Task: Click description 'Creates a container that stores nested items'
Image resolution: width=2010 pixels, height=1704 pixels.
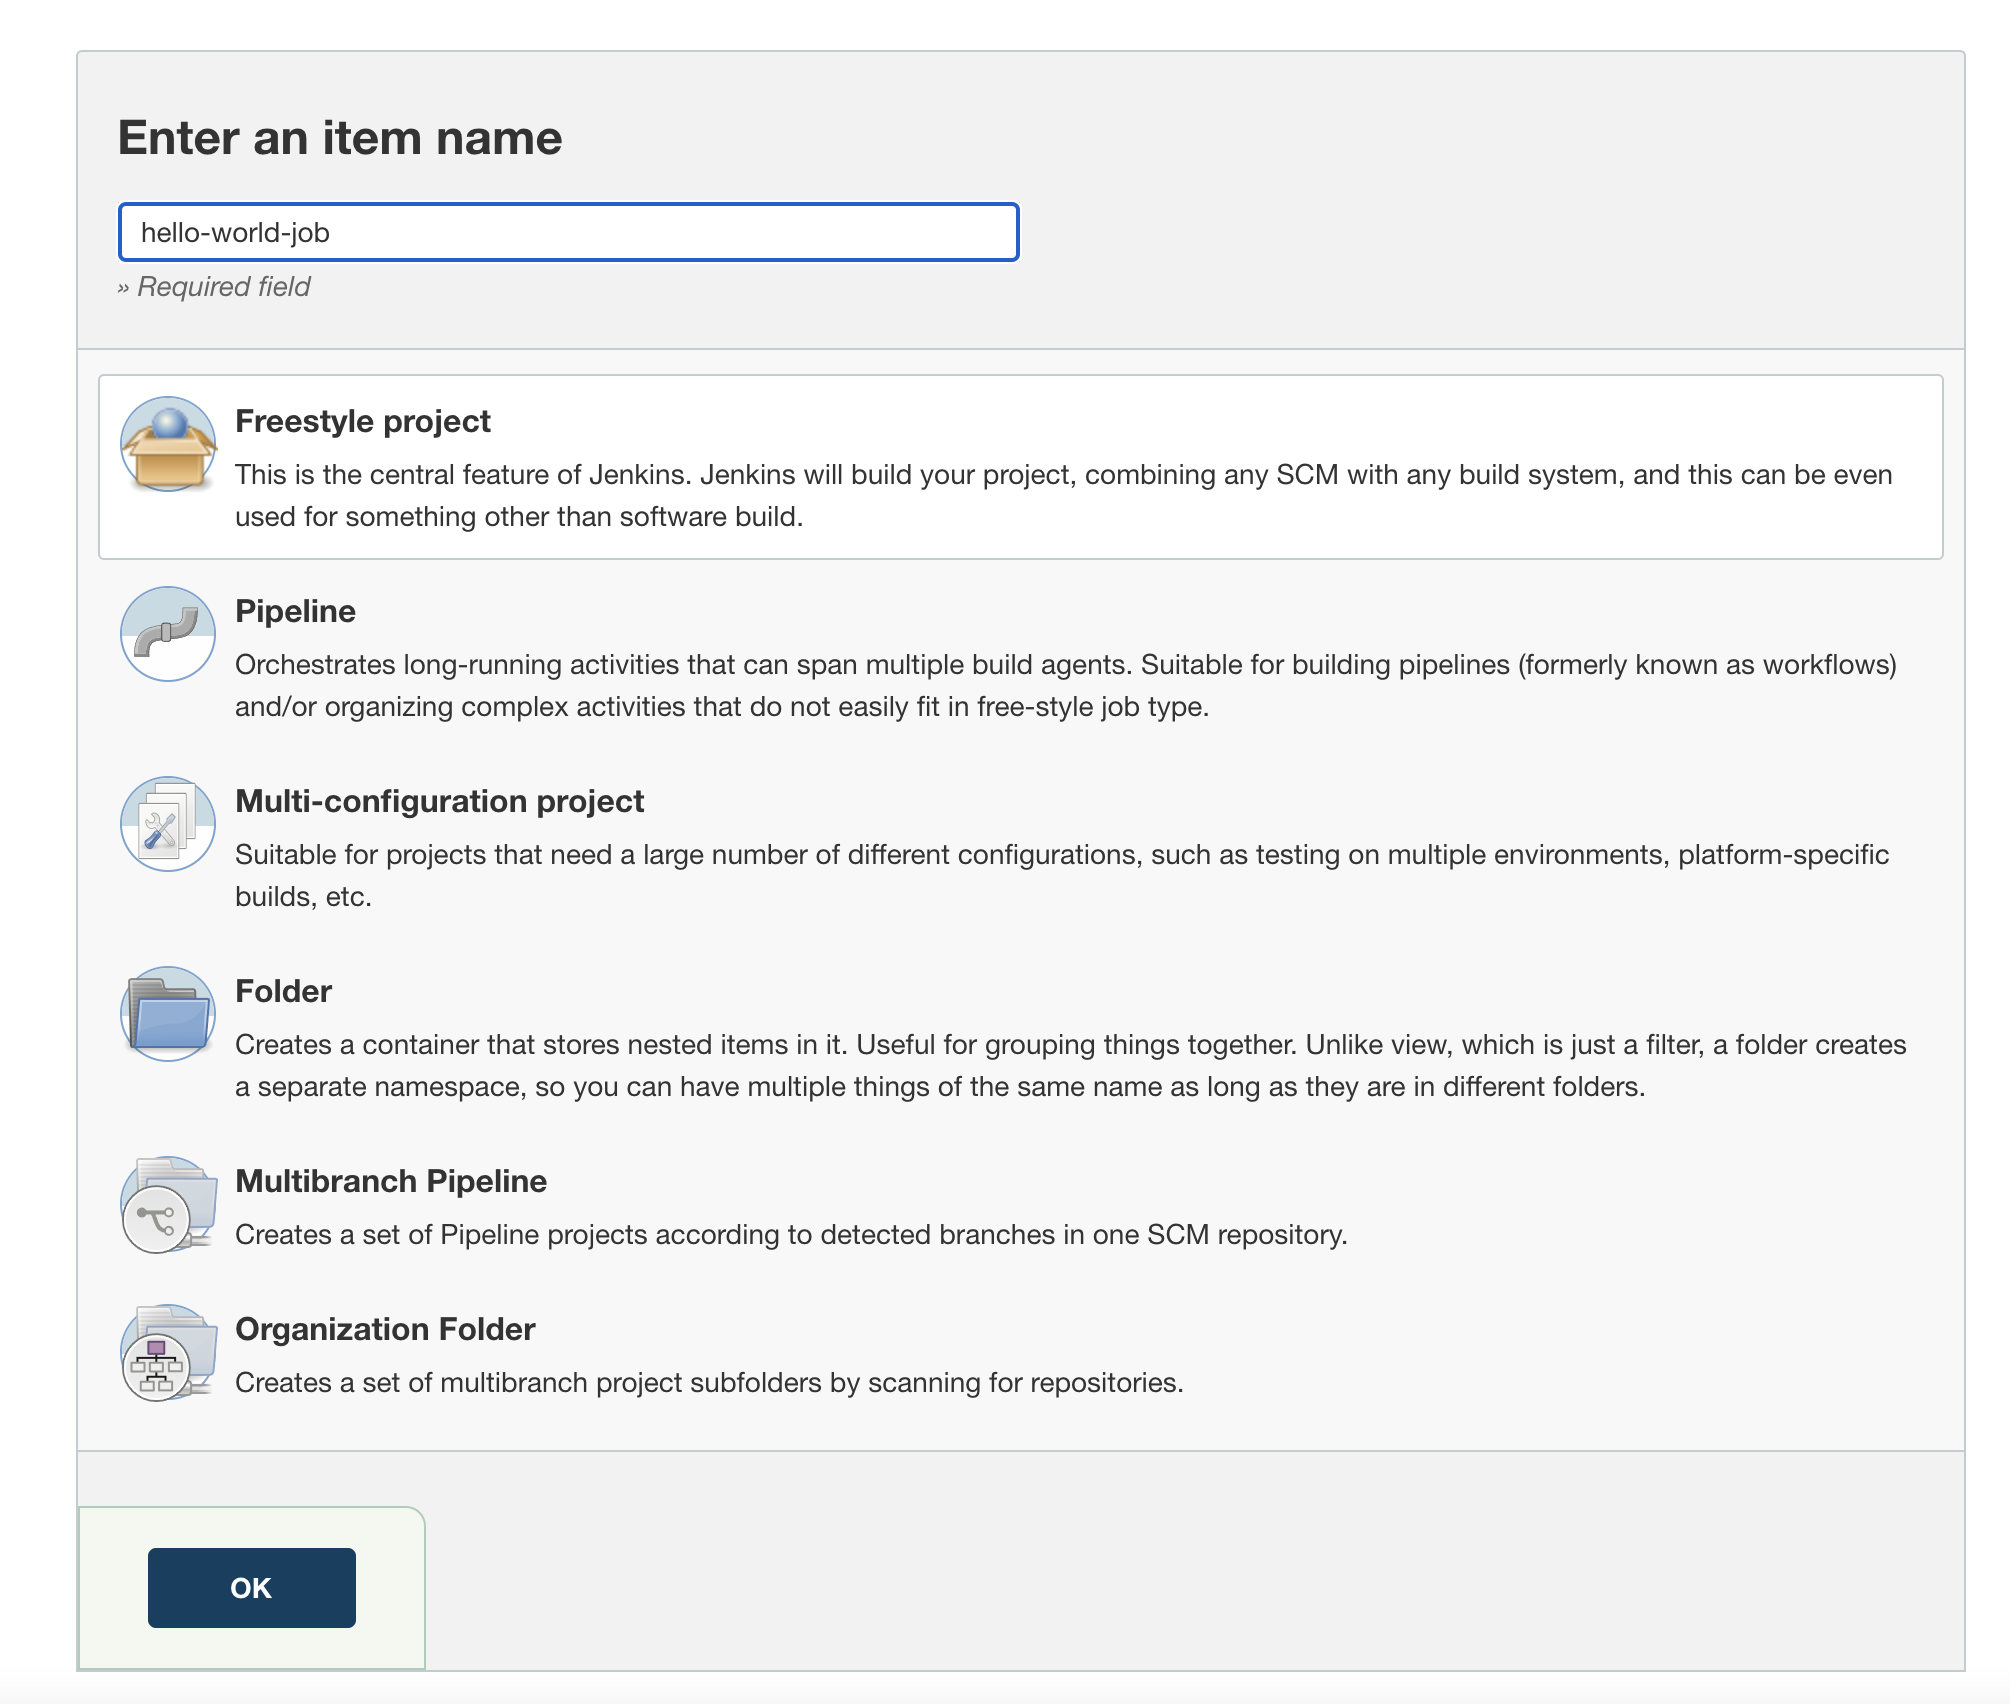Action: tap(1071, 1065)
